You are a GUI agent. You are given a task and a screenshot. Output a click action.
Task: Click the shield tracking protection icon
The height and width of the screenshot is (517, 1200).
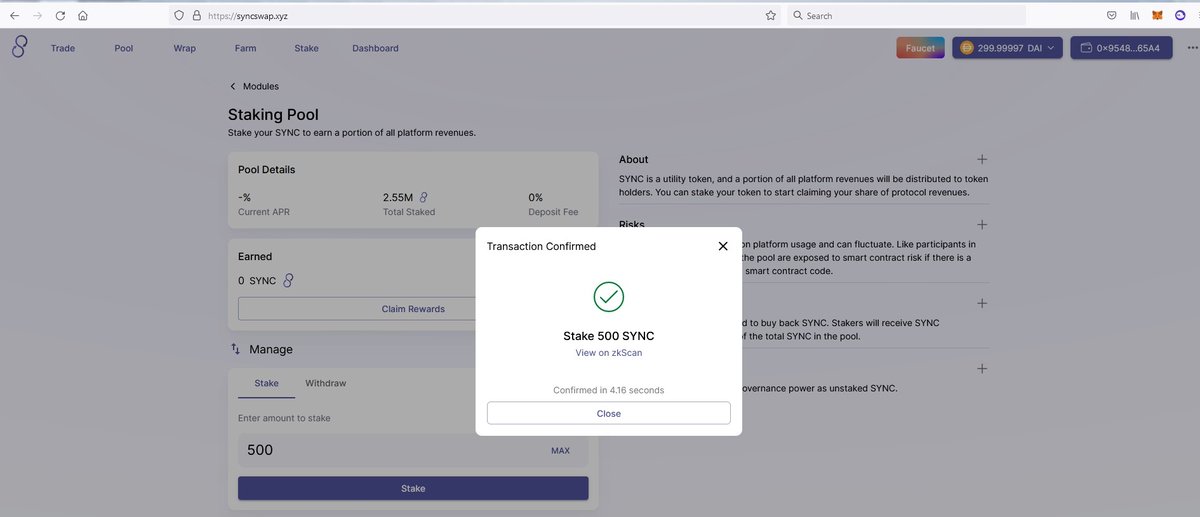coord(180,16)
